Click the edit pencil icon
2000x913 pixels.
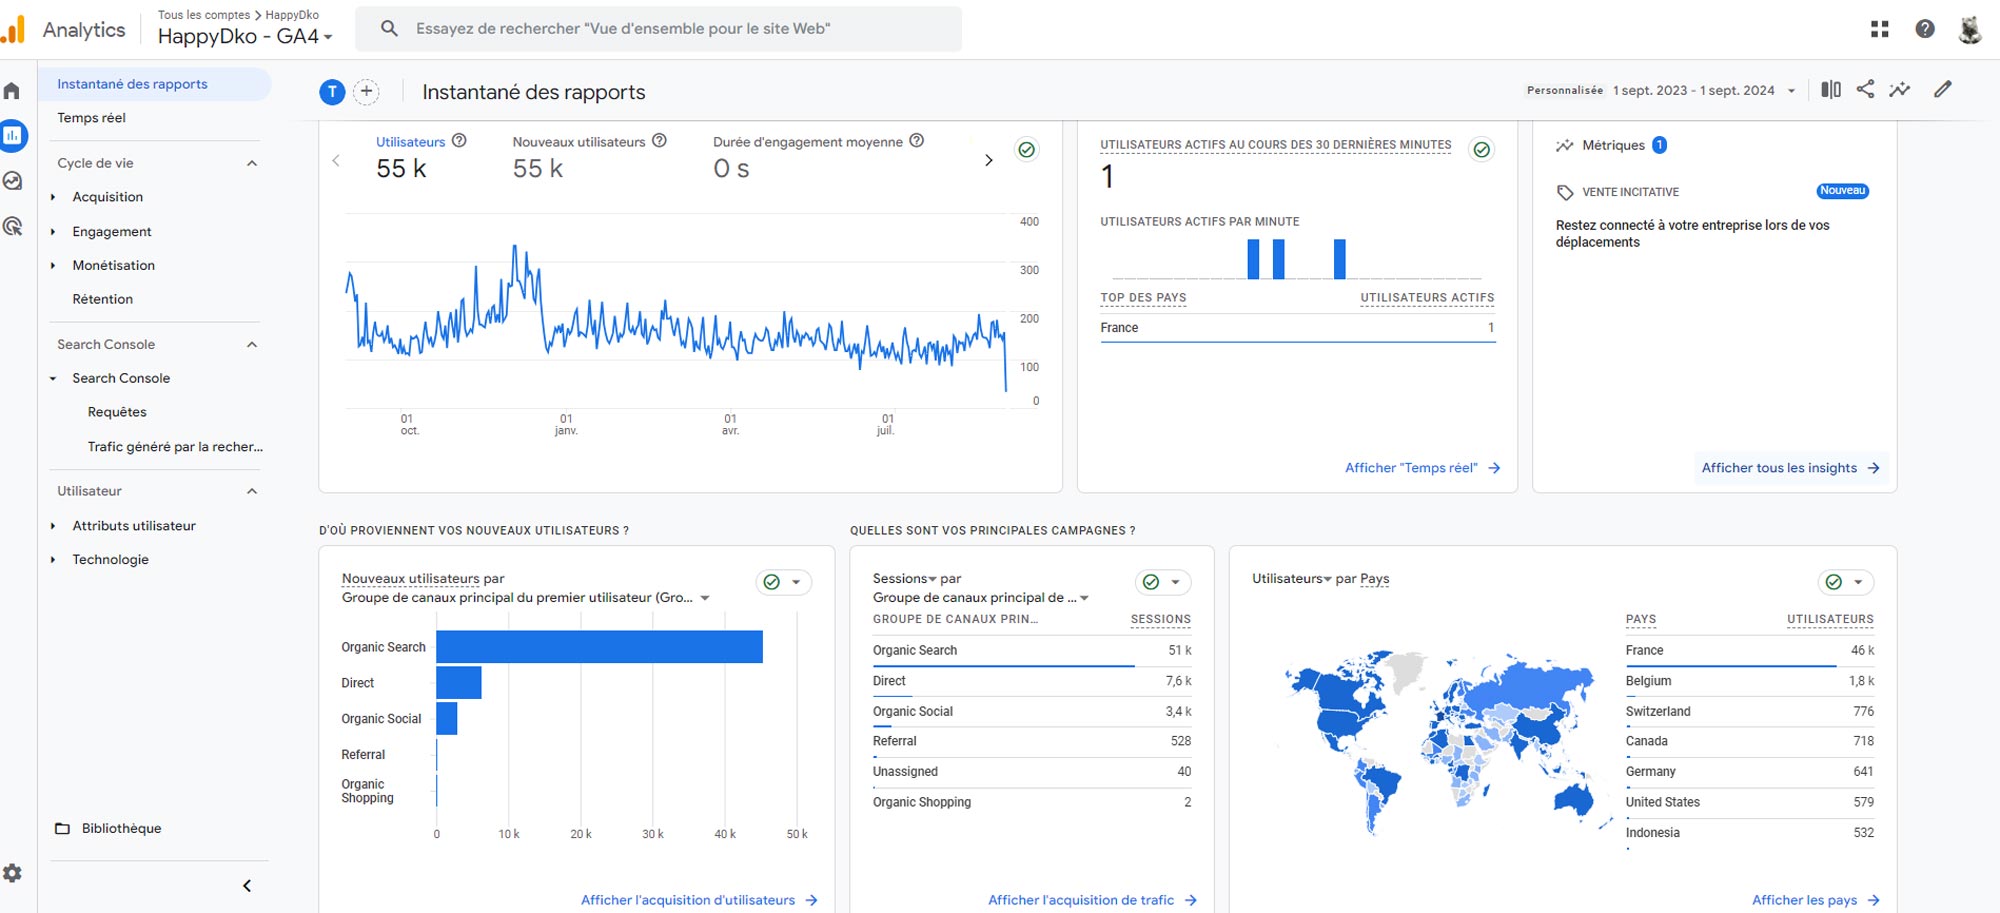[1943, 89]
